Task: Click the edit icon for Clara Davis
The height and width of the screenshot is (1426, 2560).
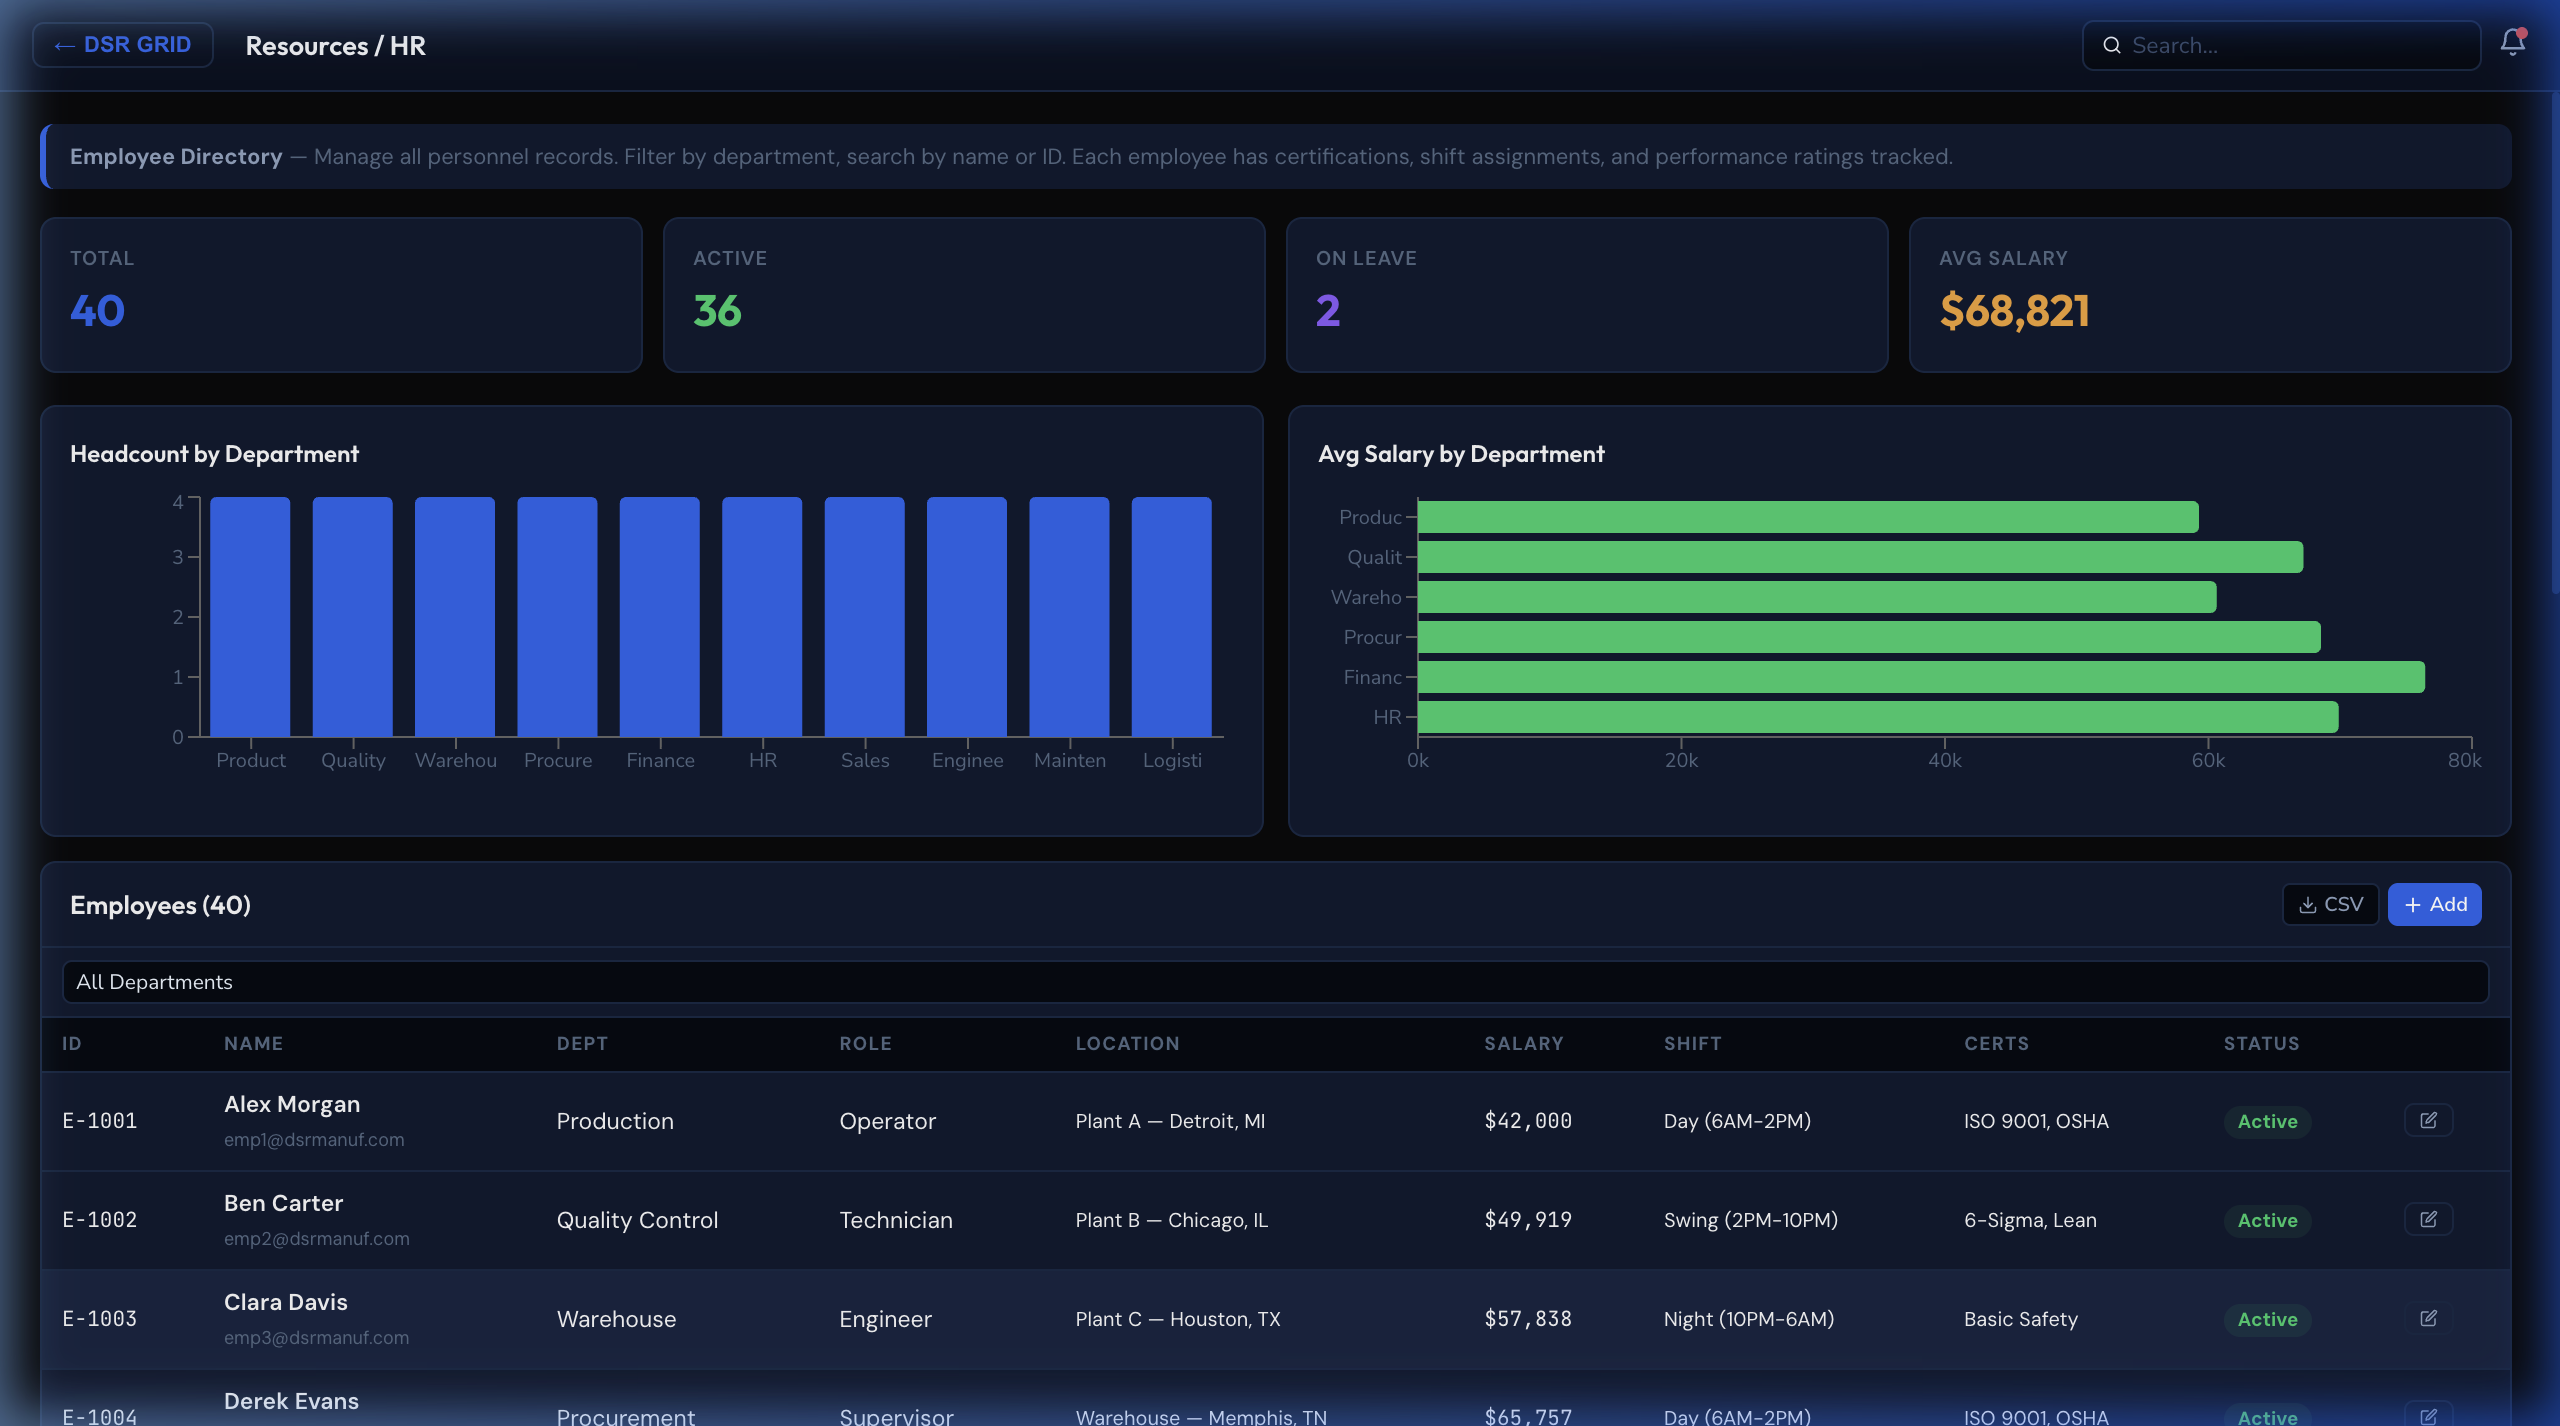Action: [2428, 1318]
